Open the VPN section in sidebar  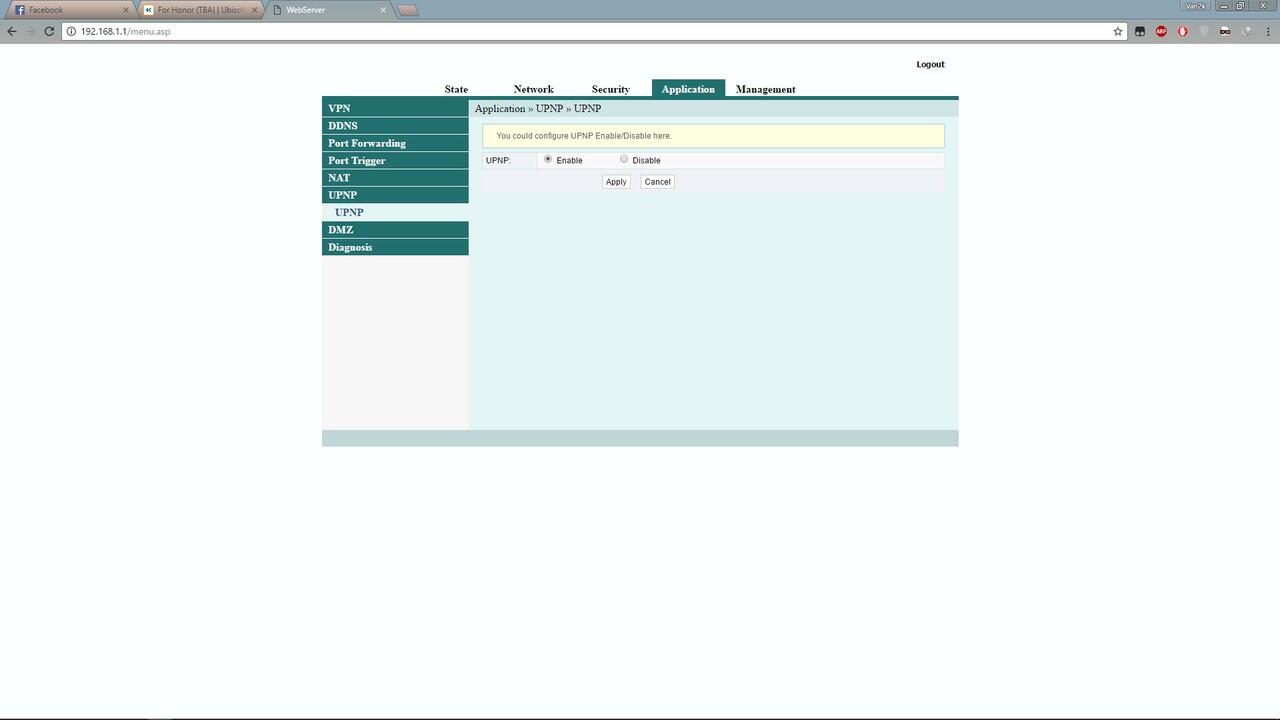[339, 108]
